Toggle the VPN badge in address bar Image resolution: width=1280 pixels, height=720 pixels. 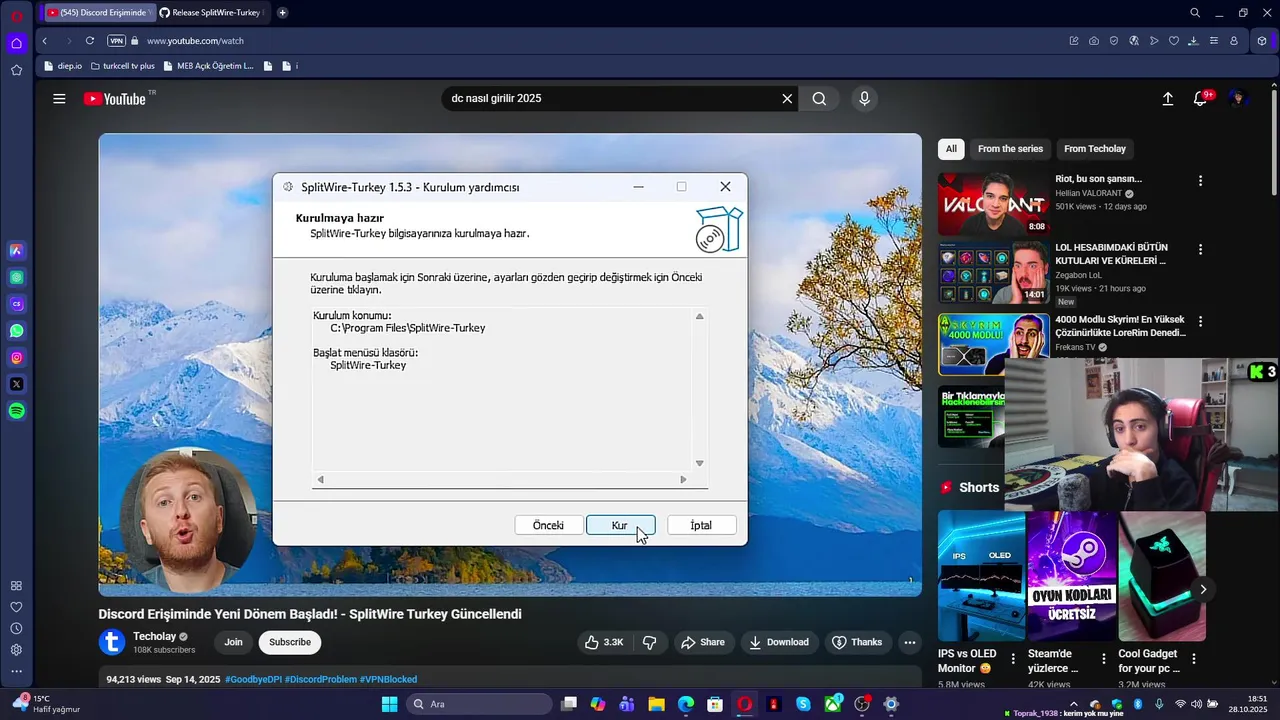(x=116, y=41)
